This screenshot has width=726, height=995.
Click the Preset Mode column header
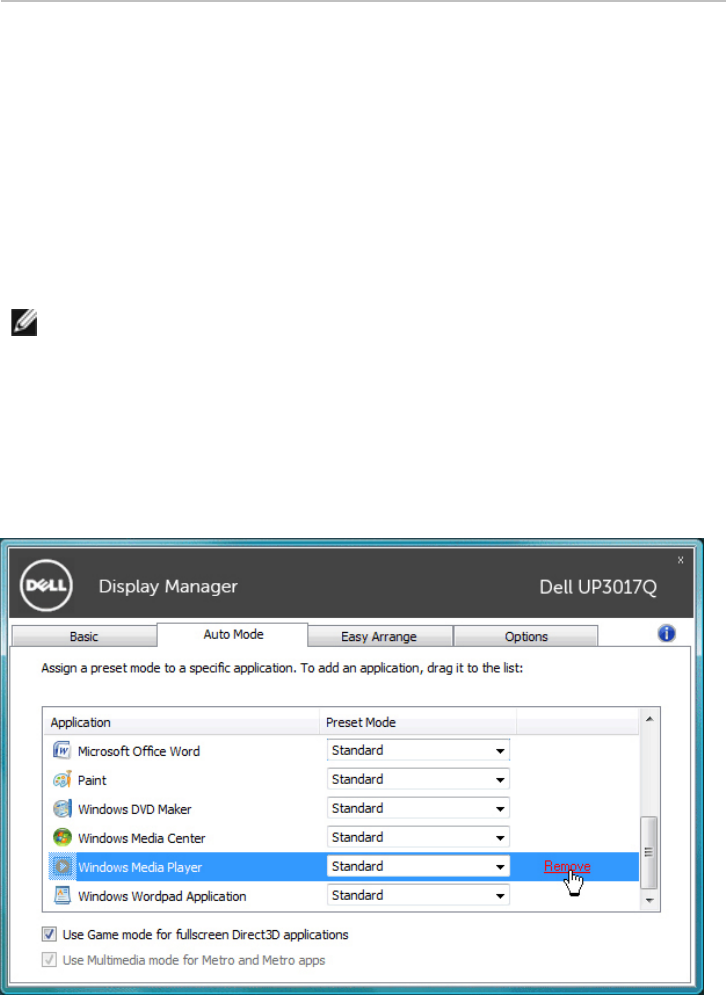pyautogui.click(x=418, y=722)
